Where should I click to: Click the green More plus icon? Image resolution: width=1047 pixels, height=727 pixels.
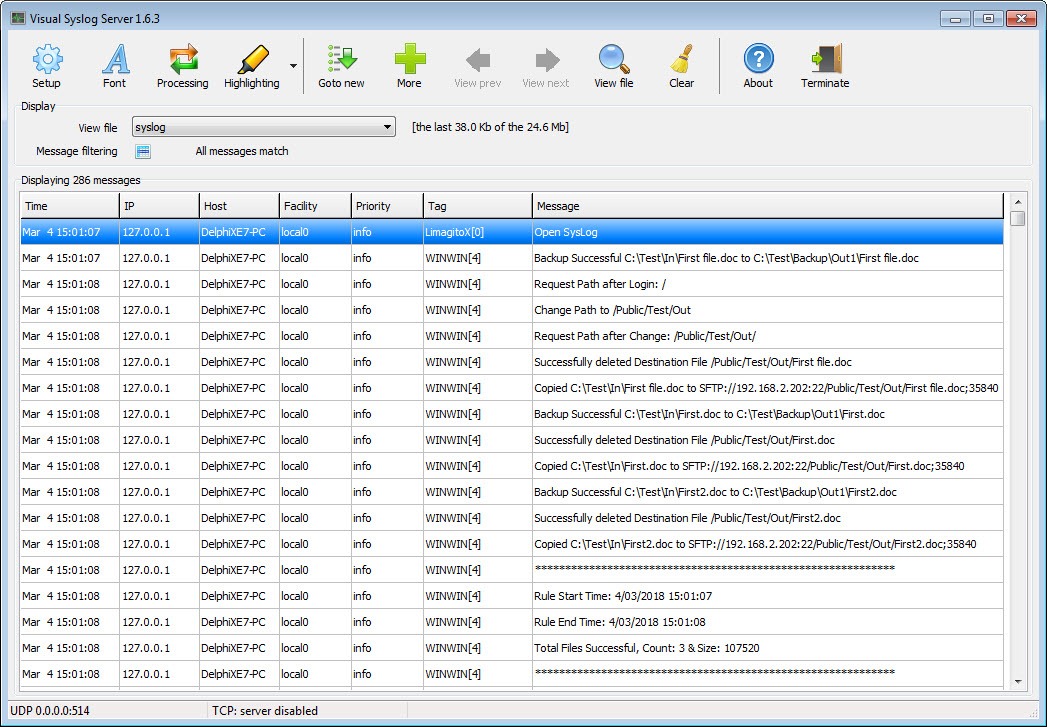click(409, 59)
